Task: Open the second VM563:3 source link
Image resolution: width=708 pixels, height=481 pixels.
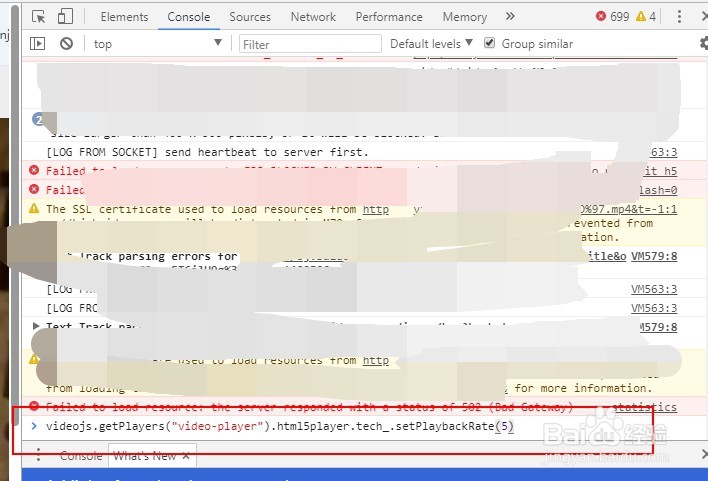Action: tap(654, 308)
